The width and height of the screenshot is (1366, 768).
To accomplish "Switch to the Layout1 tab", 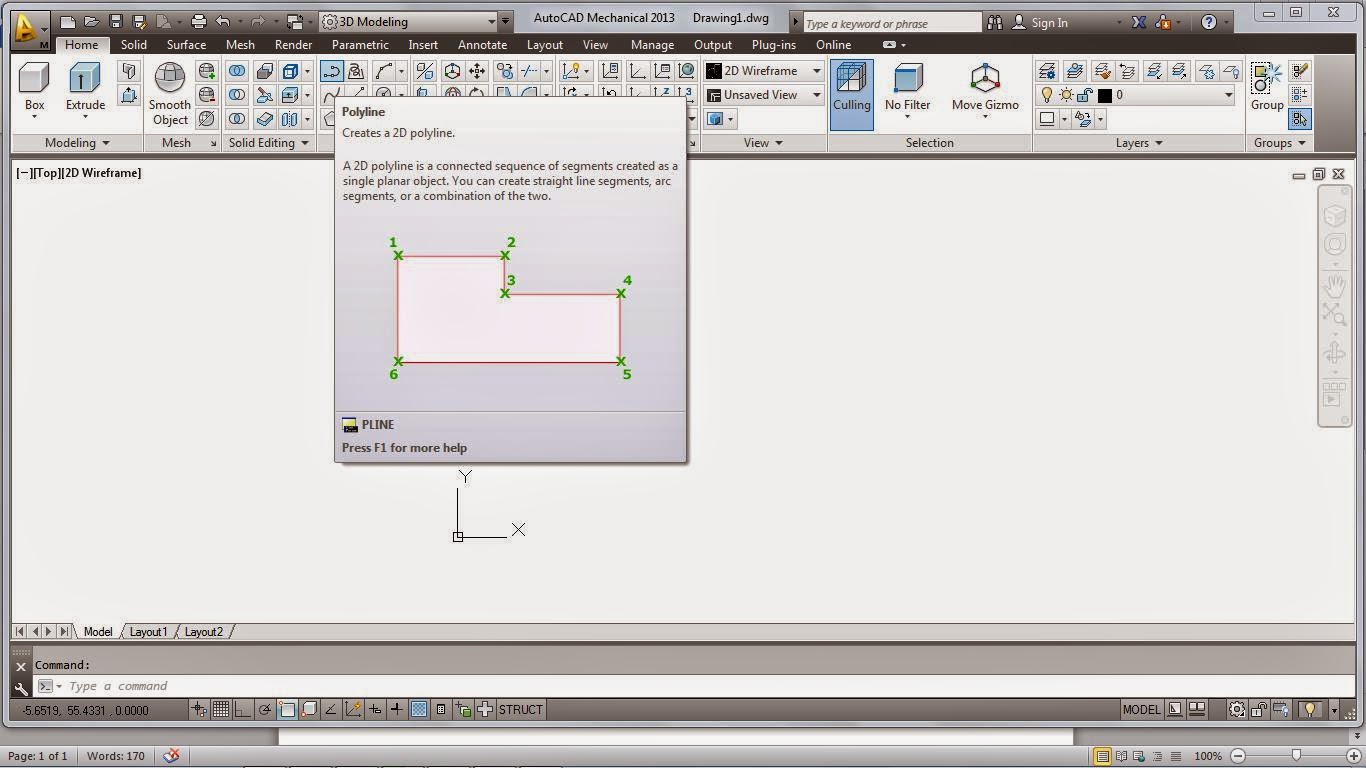I will coord(148,631).
